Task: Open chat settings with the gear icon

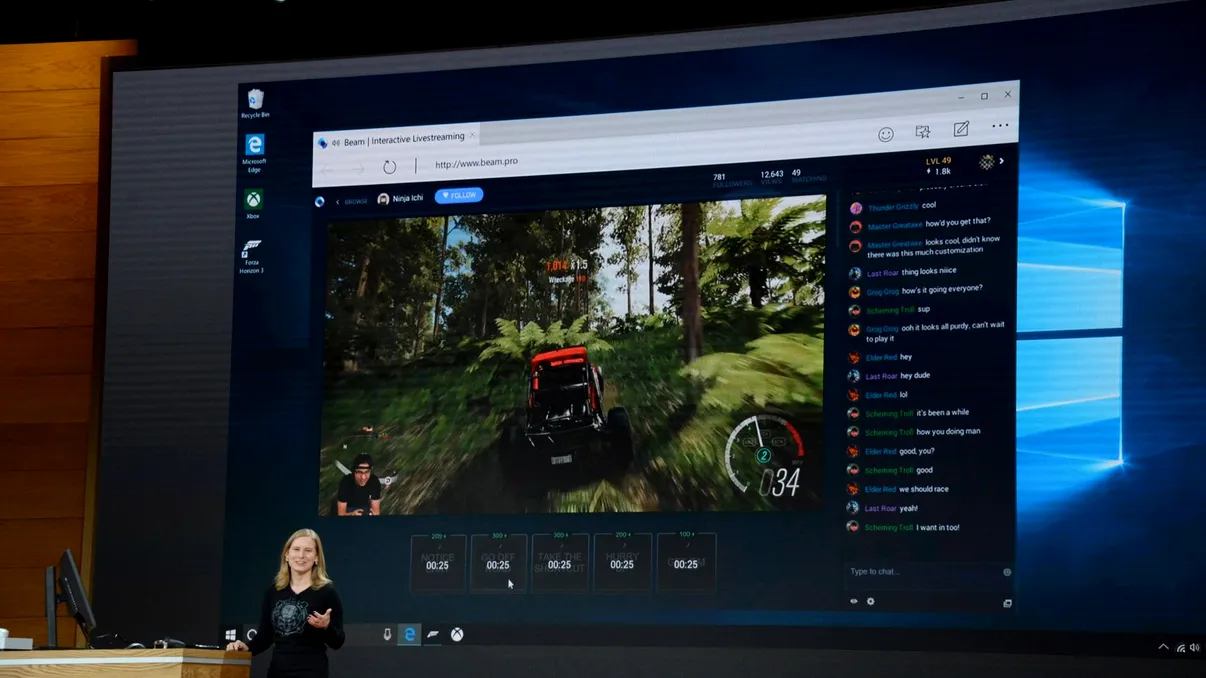Action: (871, 601)
